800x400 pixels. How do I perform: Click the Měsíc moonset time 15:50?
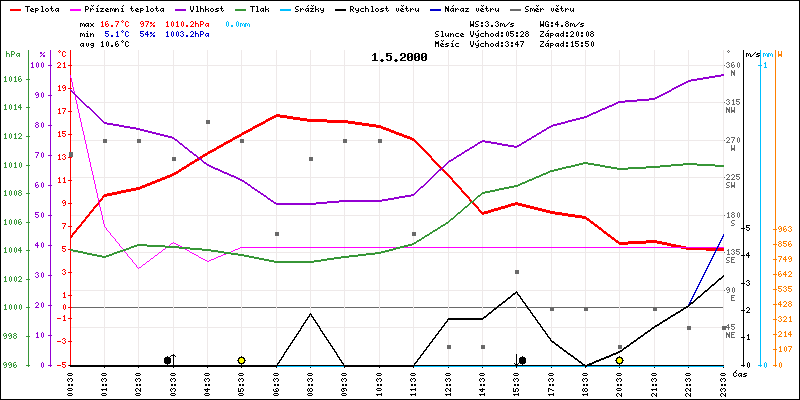[581, 43]
